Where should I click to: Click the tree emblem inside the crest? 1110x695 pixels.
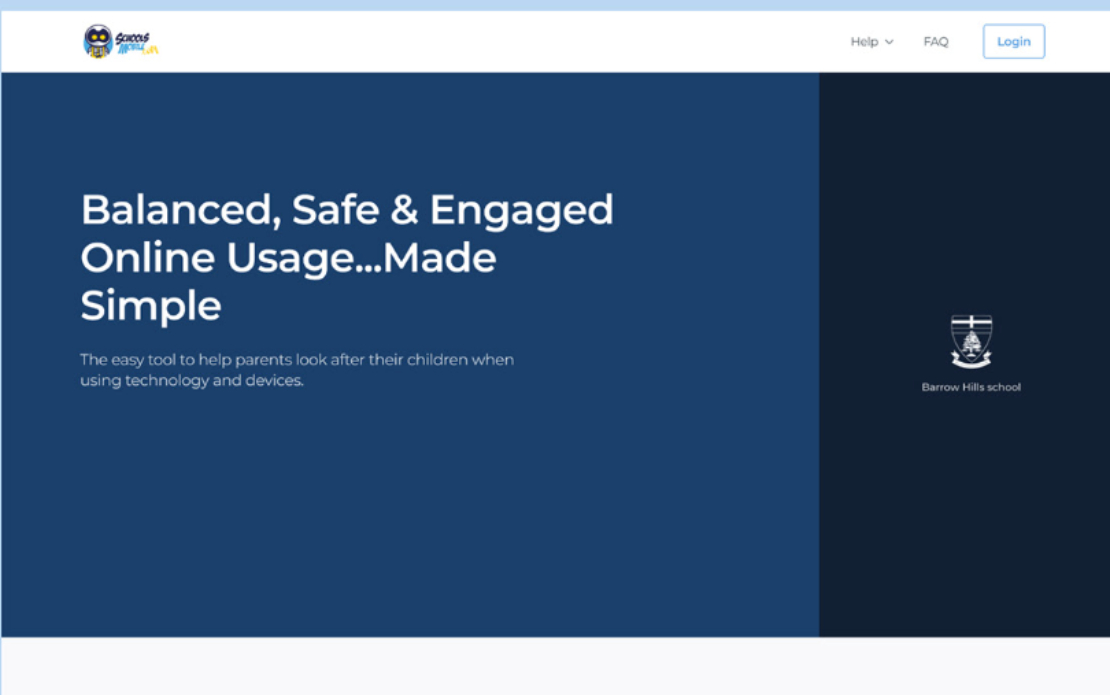pos(971,344)
